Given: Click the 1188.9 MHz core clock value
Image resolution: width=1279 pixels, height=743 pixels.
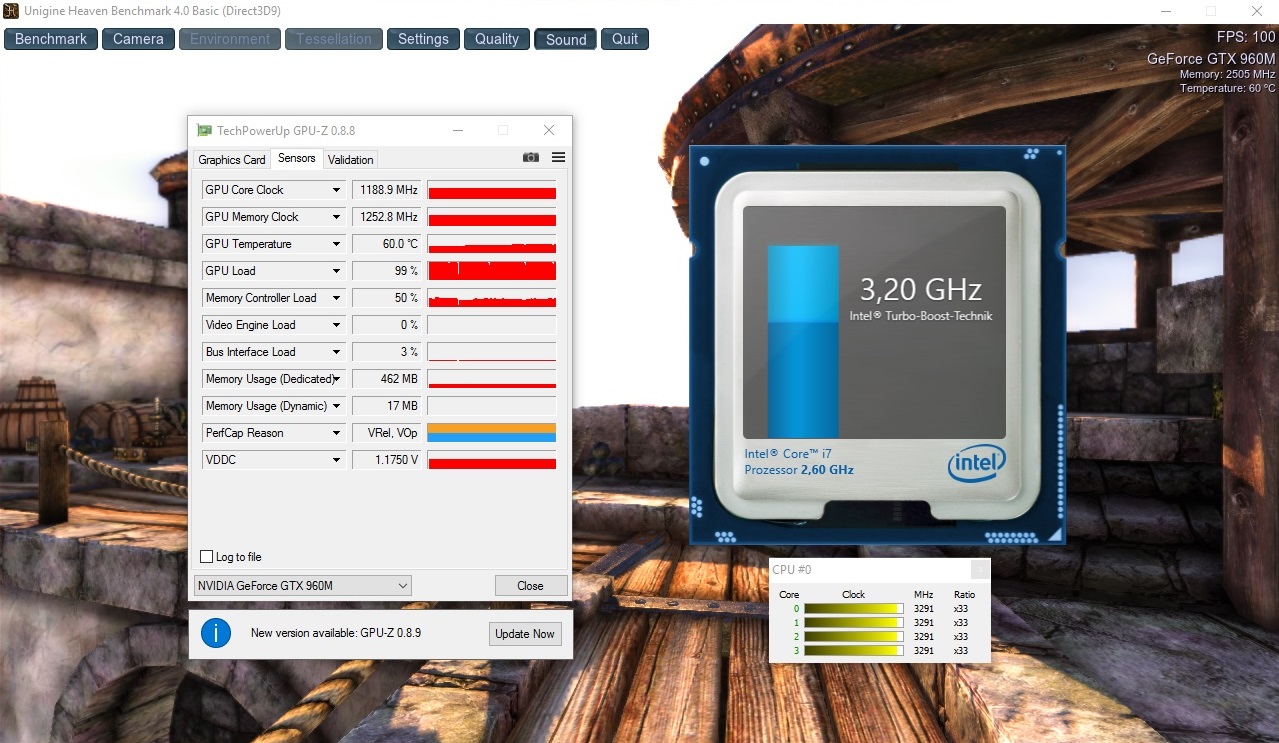Looking at the screenshot, I should (x=387, y=190).
